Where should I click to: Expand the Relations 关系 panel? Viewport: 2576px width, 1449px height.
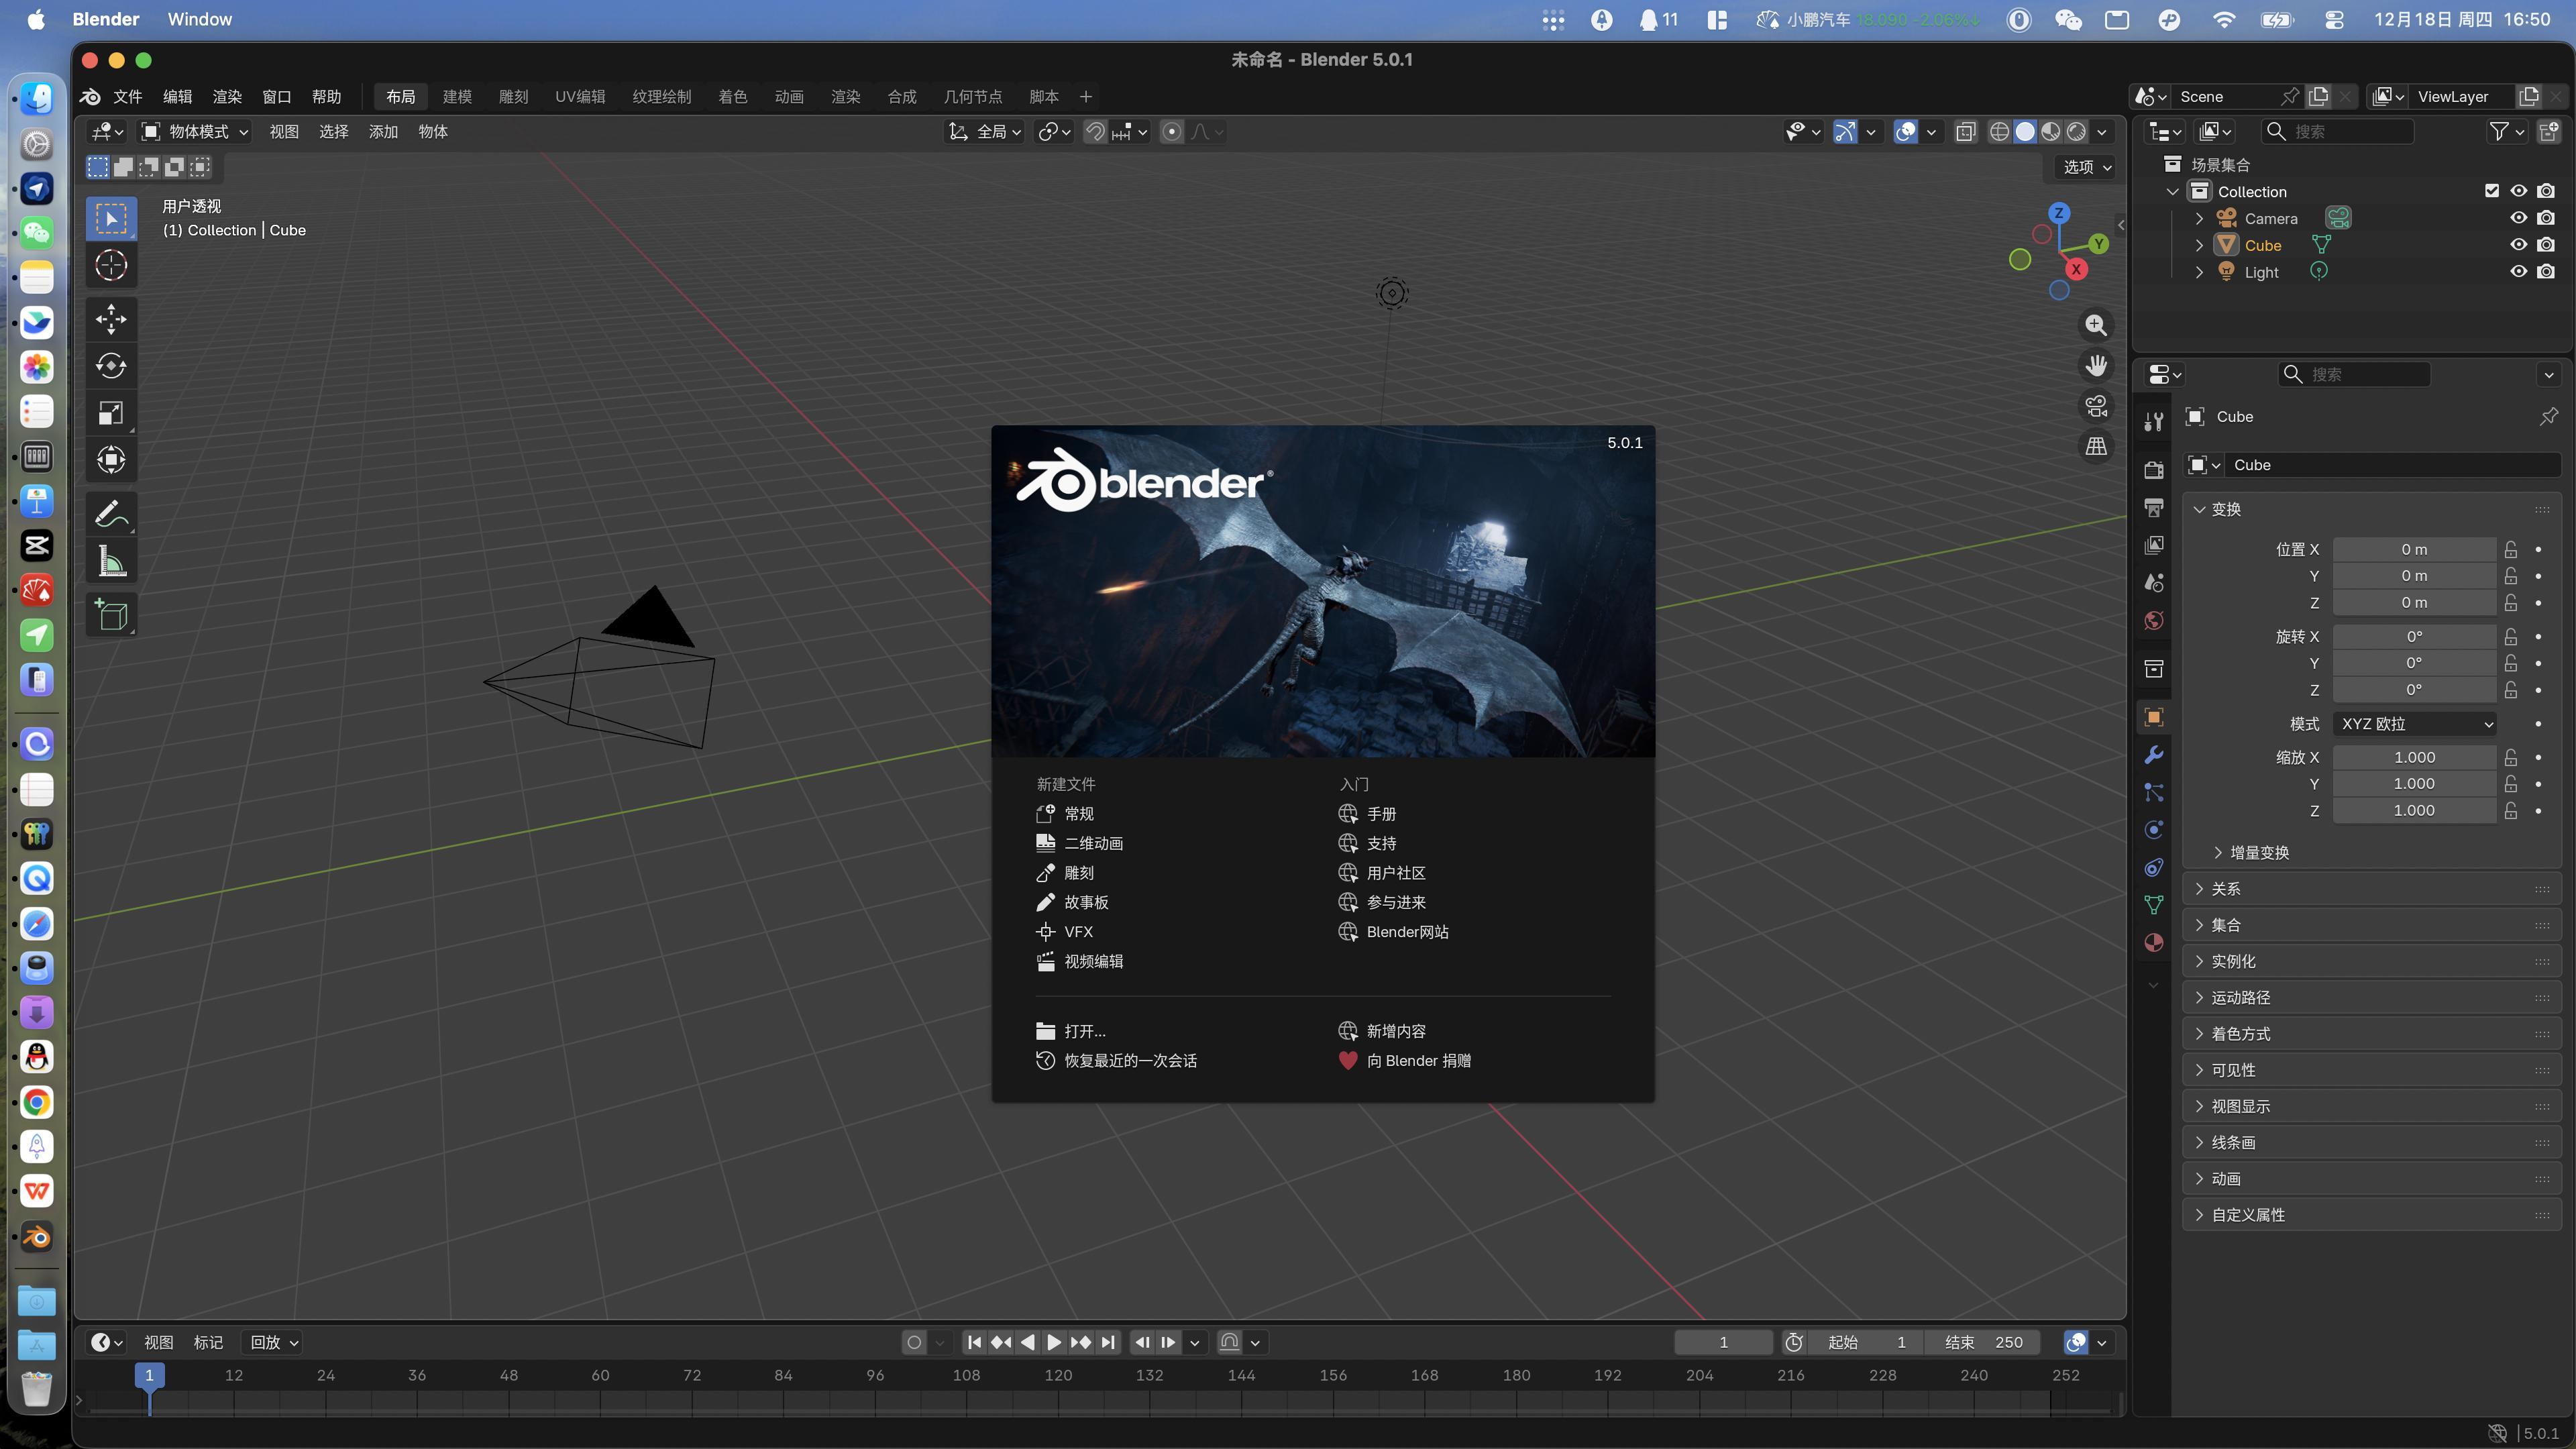tap(2225, 889)
